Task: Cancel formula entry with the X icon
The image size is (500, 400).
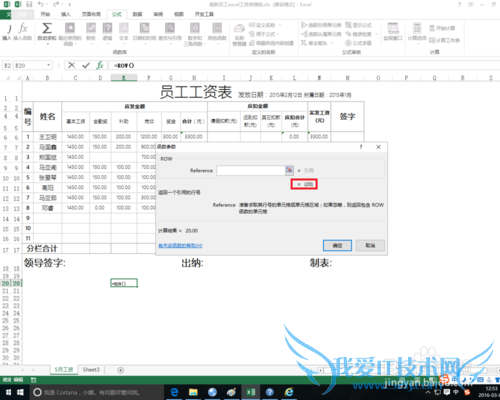Action: [72, 65]
